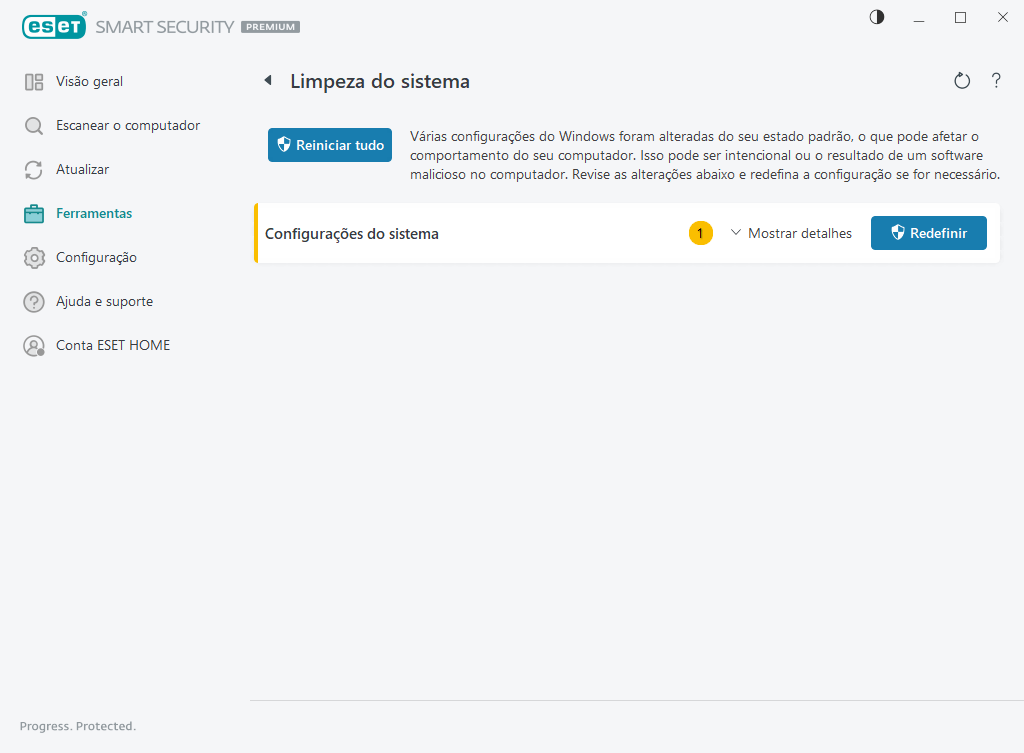Close the ESET Smart Security window
The image size is (1024, 753).
(x=1002, y=17)
